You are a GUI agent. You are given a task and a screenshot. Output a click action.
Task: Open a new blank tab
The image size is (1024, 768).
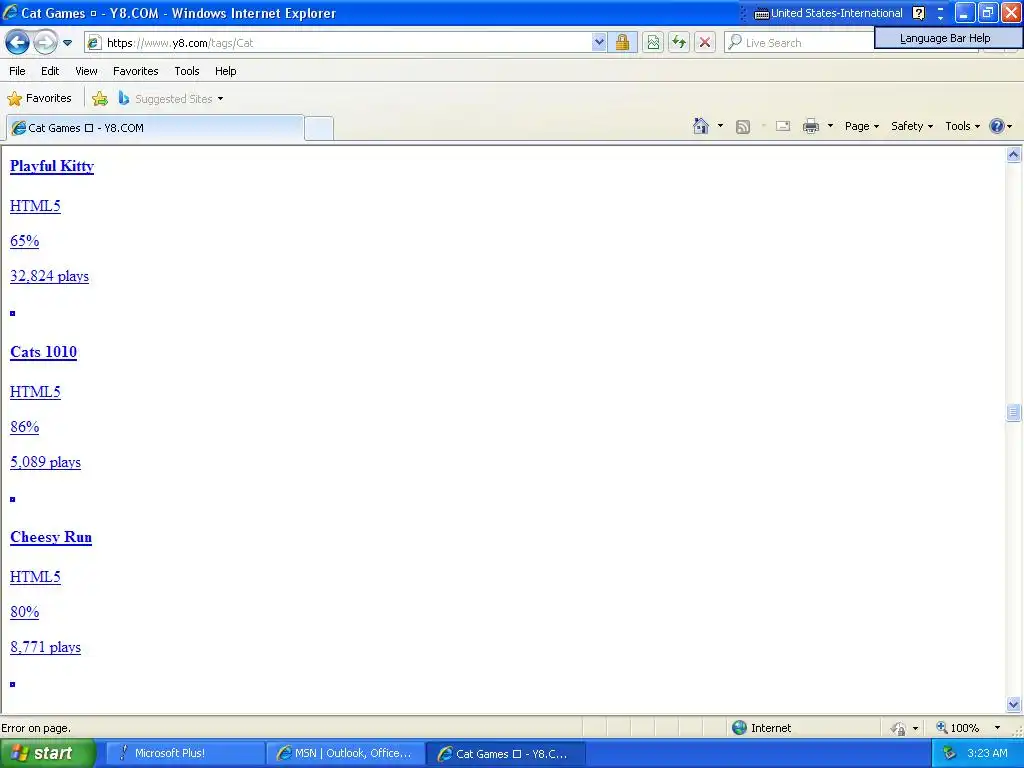pos(319,128)
